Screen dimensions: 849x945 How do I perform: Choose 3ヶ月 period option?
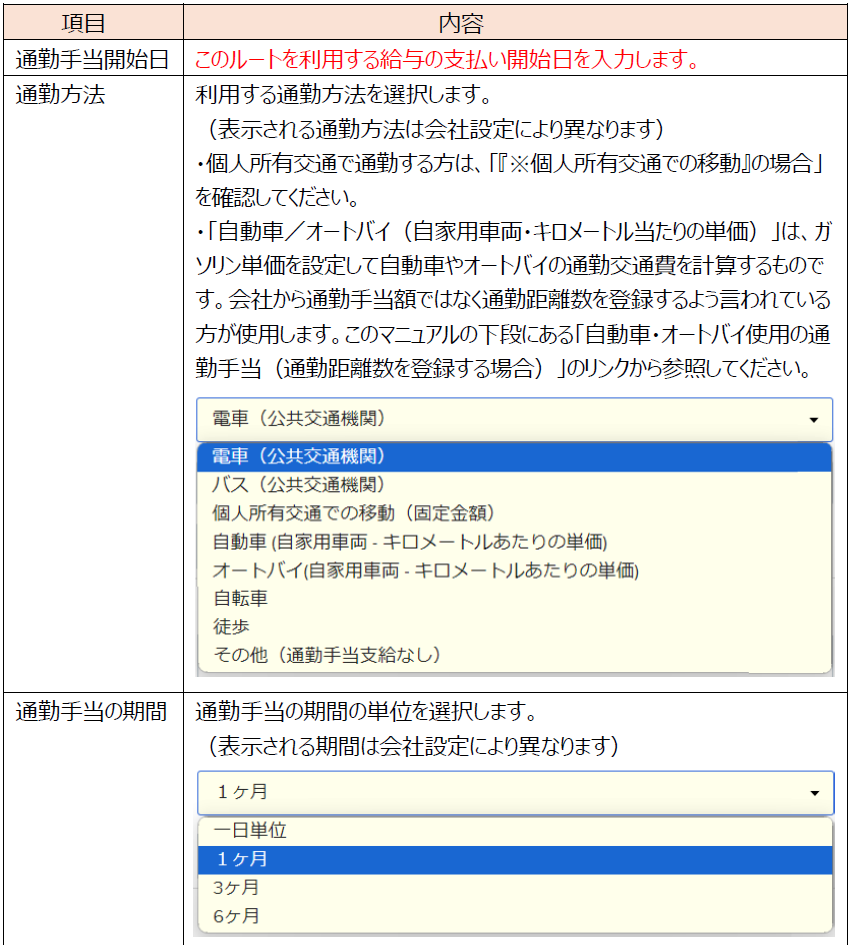coord(236,887)
